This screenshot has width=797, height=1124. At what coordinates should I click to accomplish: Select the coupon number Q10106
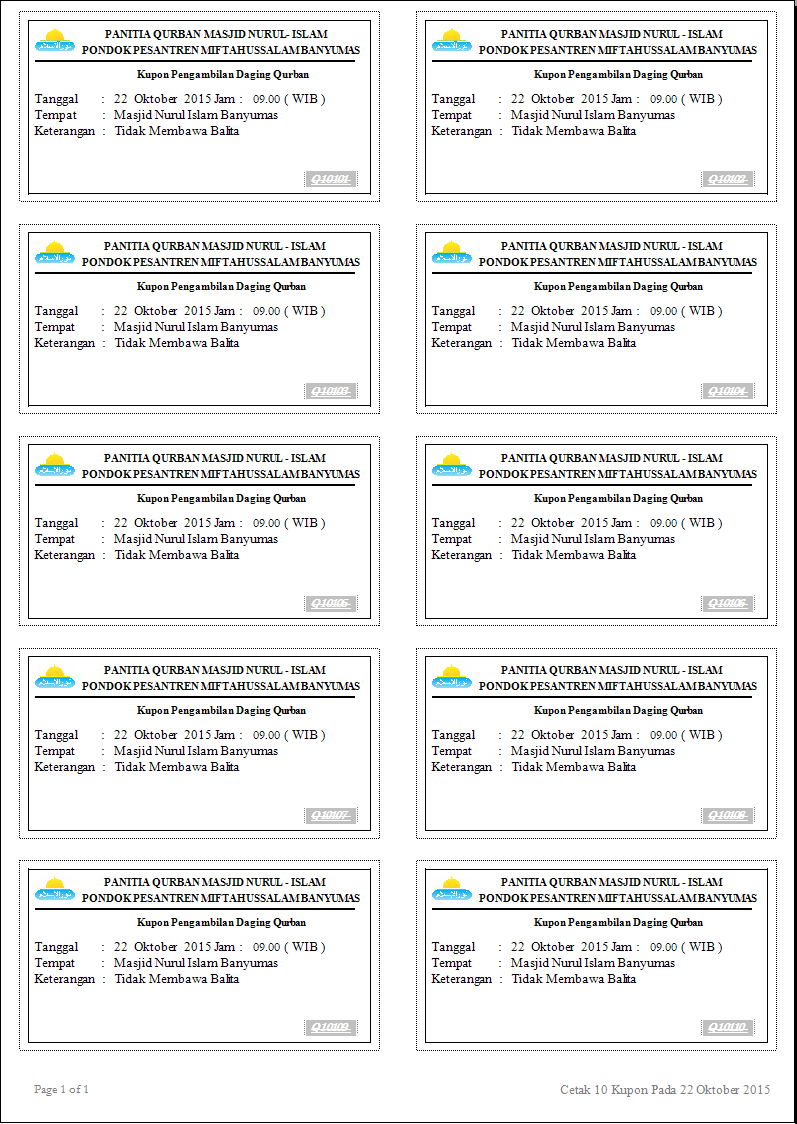click(x=727, y=604)
